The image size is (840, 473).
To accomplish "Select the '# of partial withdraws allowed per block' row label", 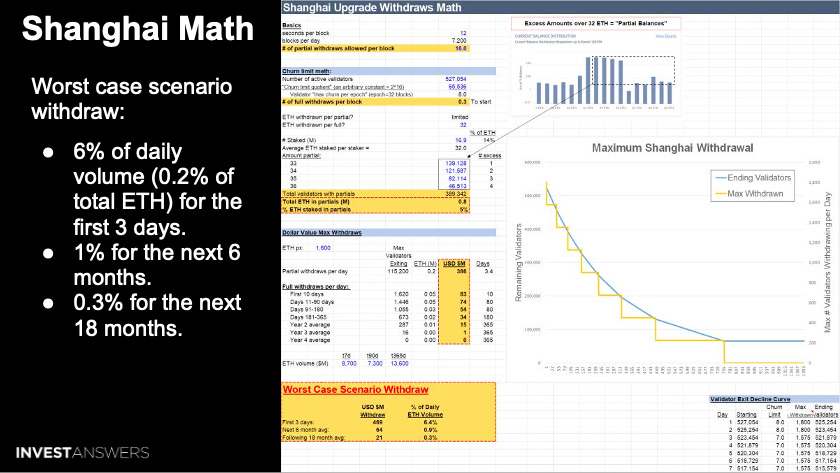I will [x=338, y=48].
